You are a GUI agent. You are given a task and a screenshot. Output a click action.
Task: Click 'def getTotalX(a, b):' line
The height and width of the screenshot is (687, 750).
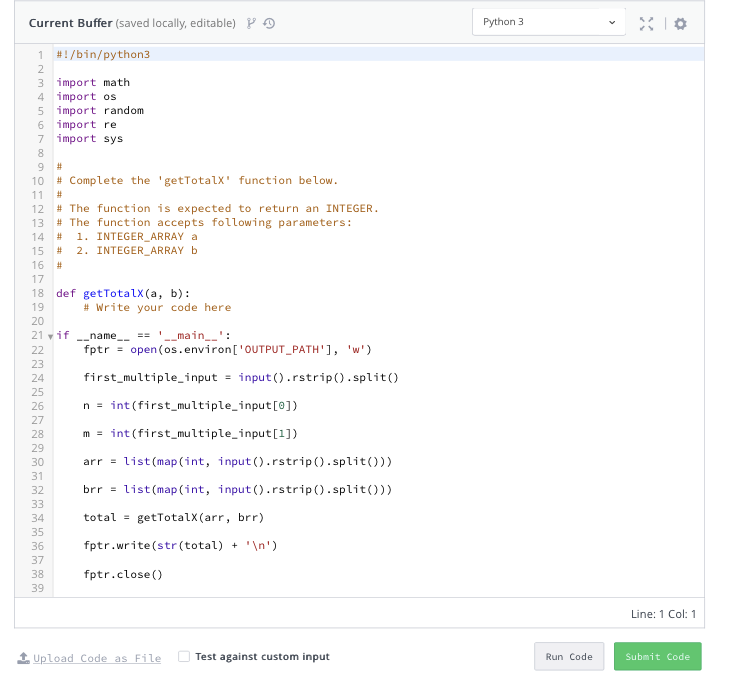coord(123,293)
